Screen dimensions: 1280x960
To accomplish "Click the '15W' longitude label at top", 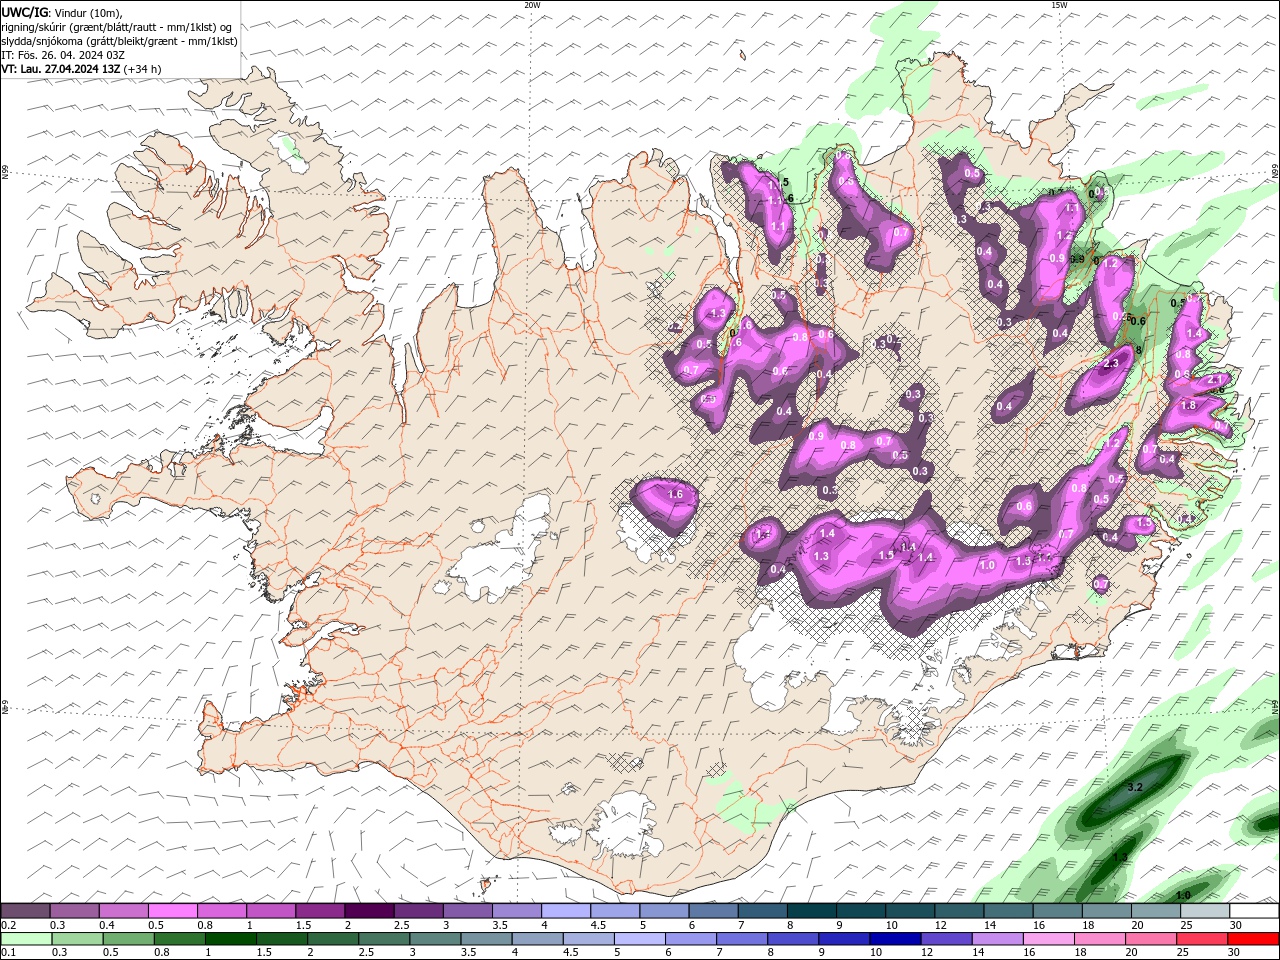I will [x=1058, y=5].
